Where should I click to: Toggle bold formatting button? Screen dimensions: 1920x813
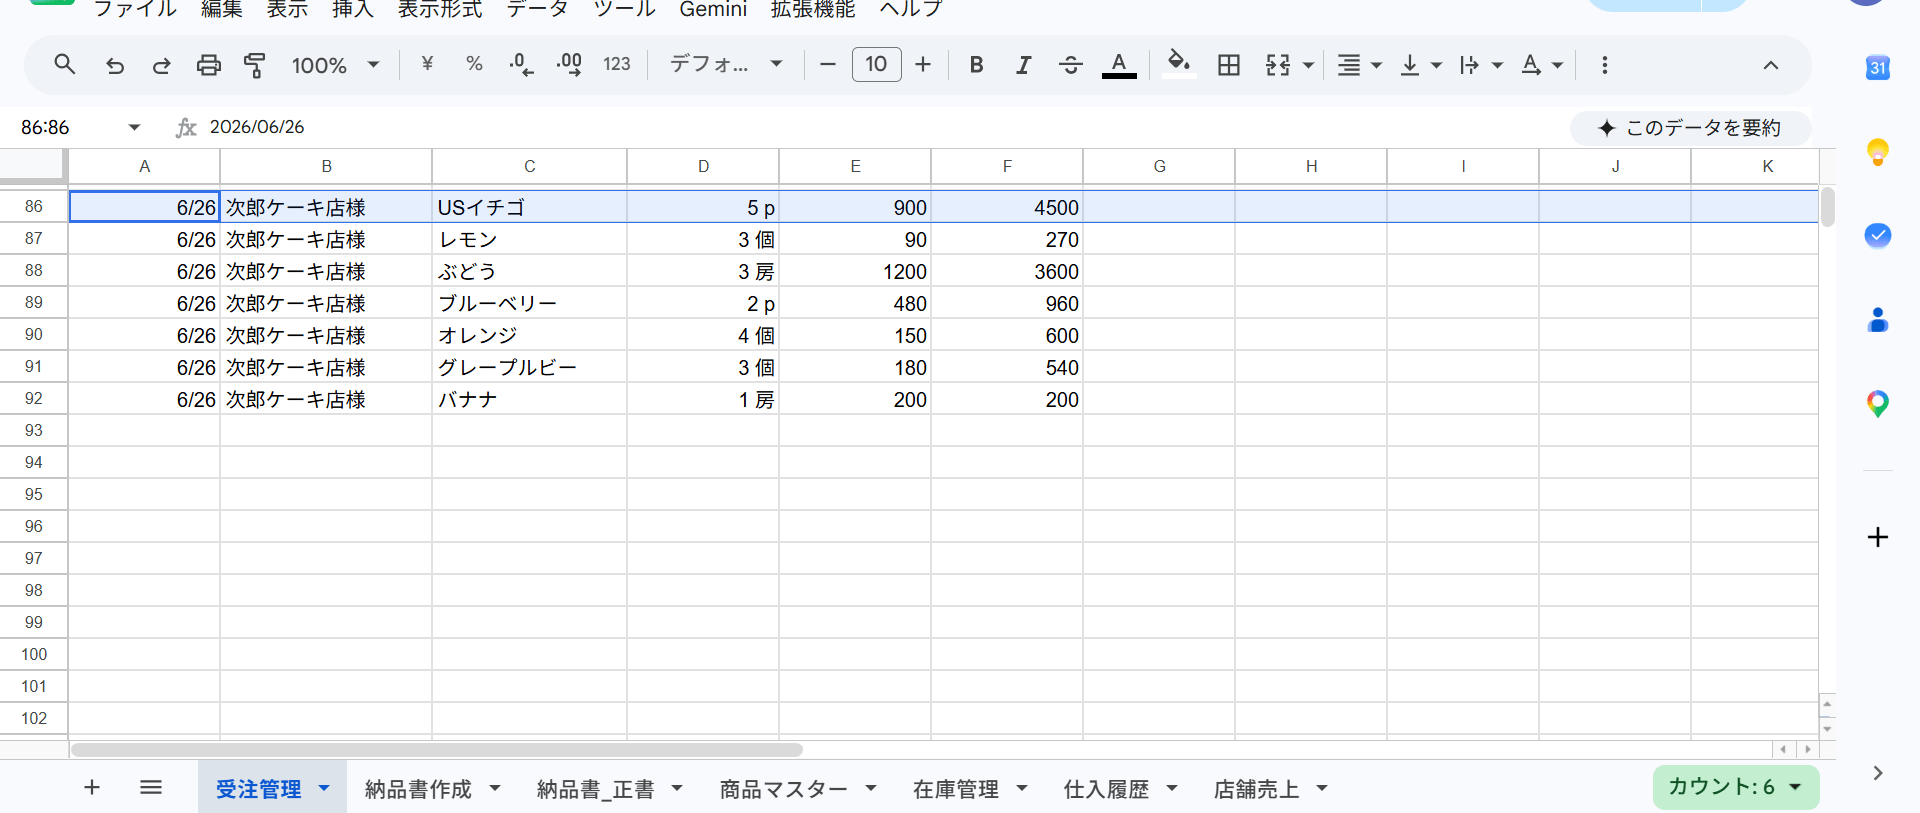pos(976,65)
